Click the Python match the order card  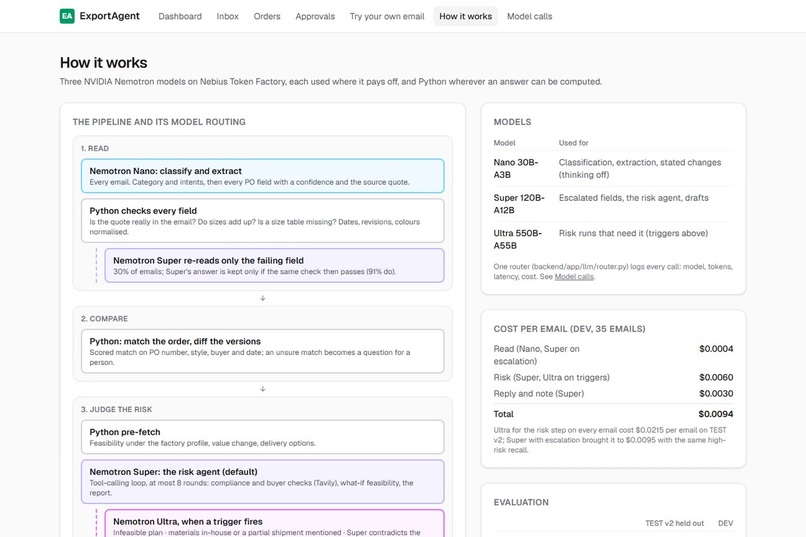click(x=263, y=351)
